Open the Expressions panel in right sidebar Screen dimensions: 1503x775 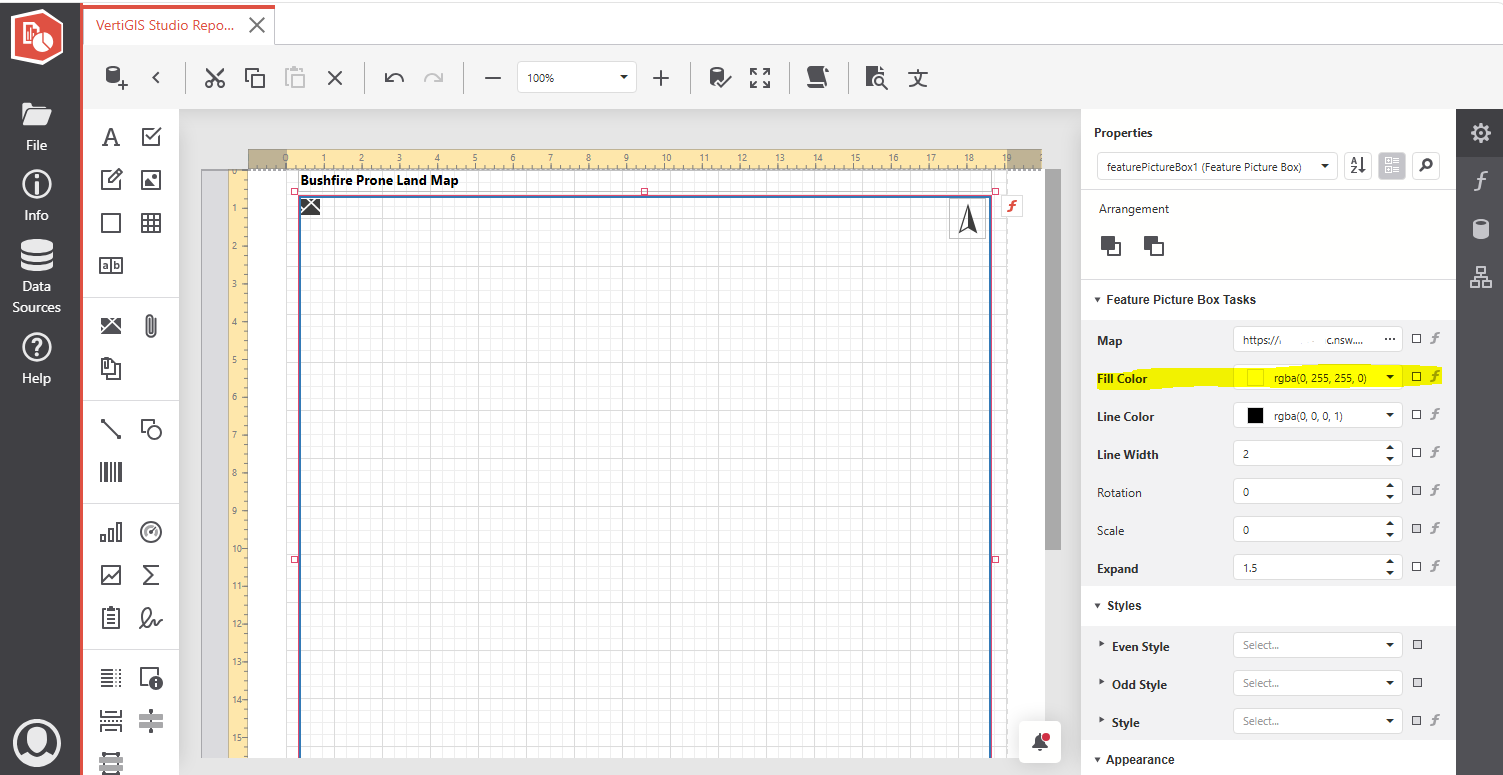[x=1480, y=181]
